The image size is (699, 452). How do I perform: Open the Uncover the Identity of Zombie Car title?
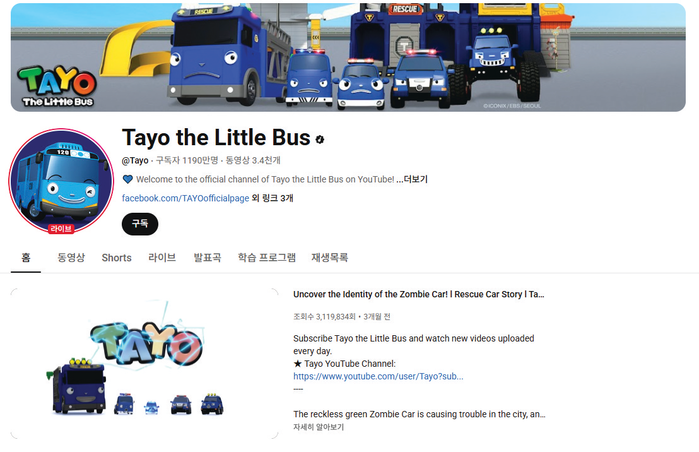[419, 294]
